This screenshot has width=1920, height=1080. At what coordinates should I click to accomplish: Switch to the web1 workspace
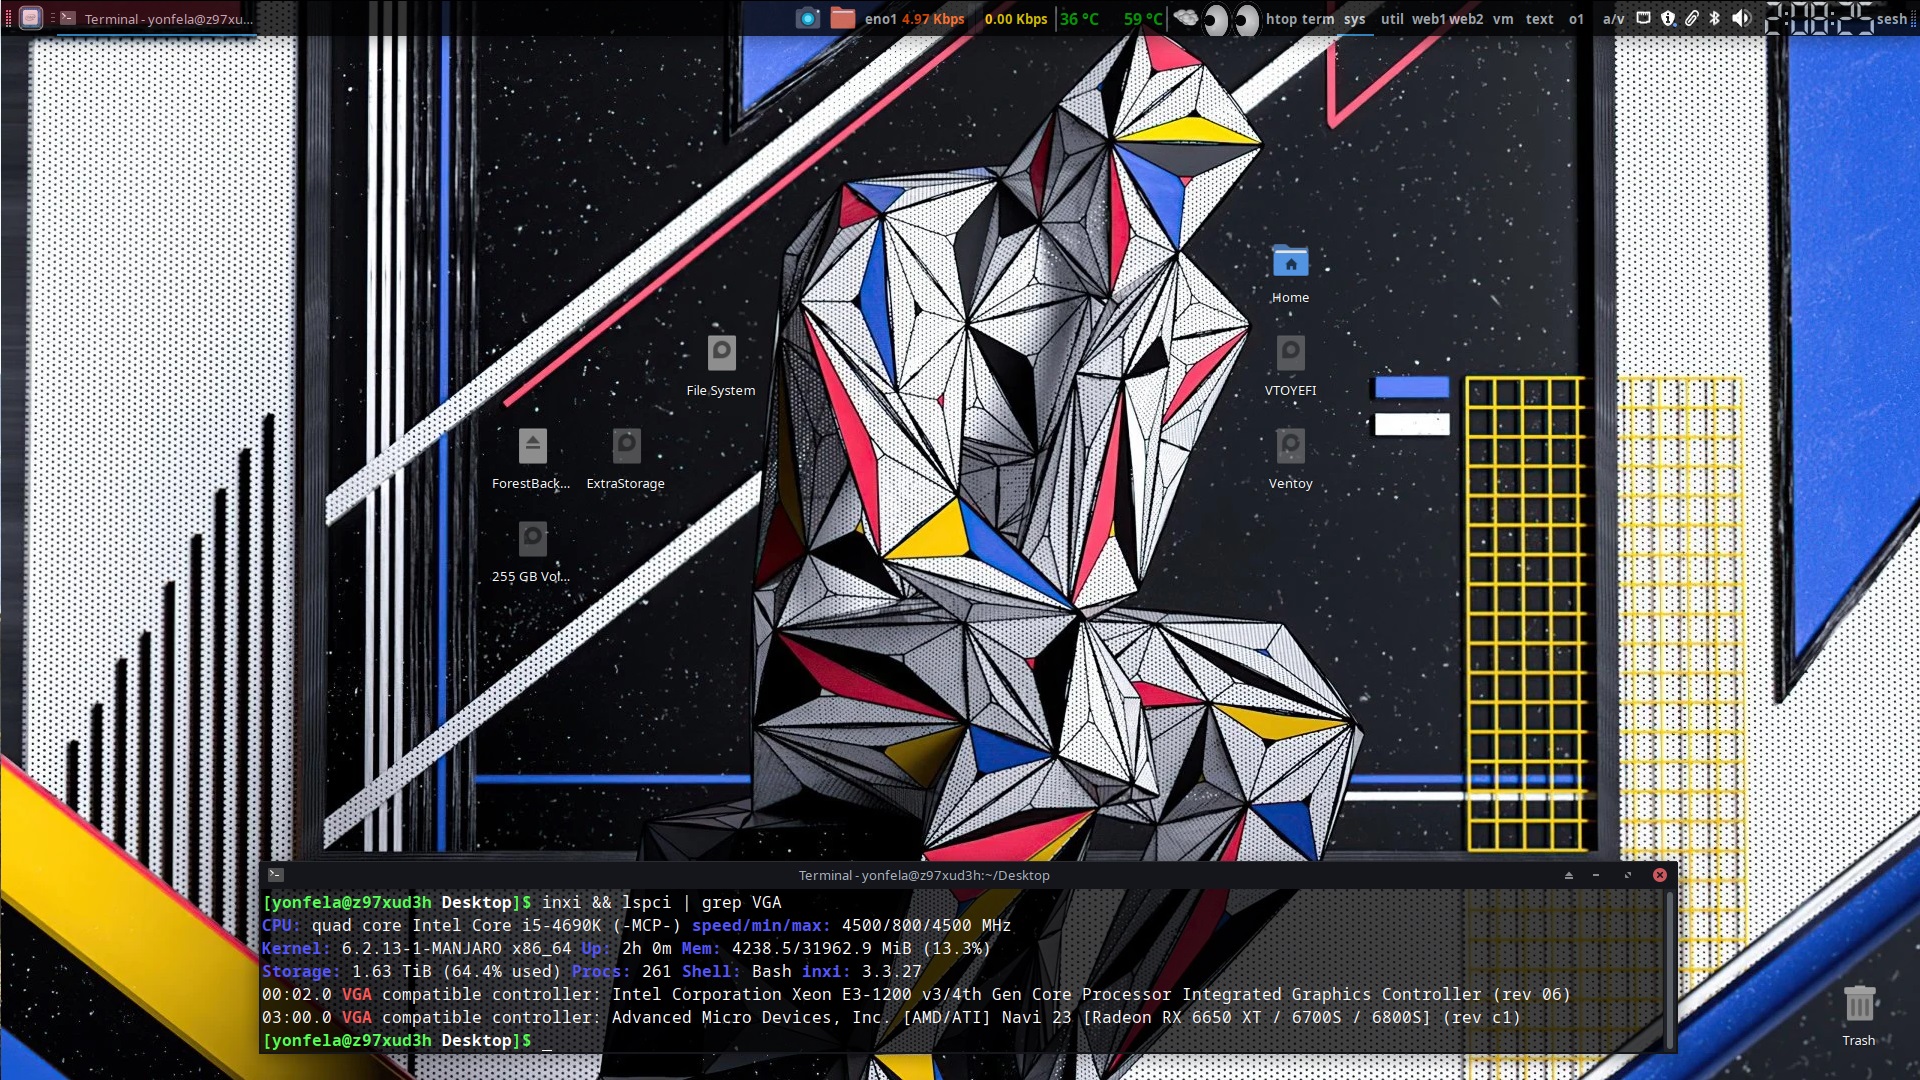tap(1428, 19)
